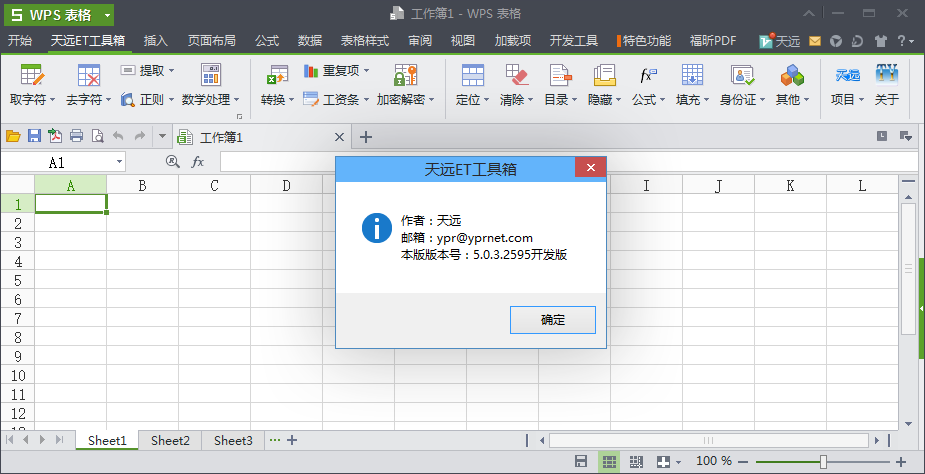The height and width of the screenshot is (474, 925).
Task: Add a new sheet with plus button
Action: (291, 440)
